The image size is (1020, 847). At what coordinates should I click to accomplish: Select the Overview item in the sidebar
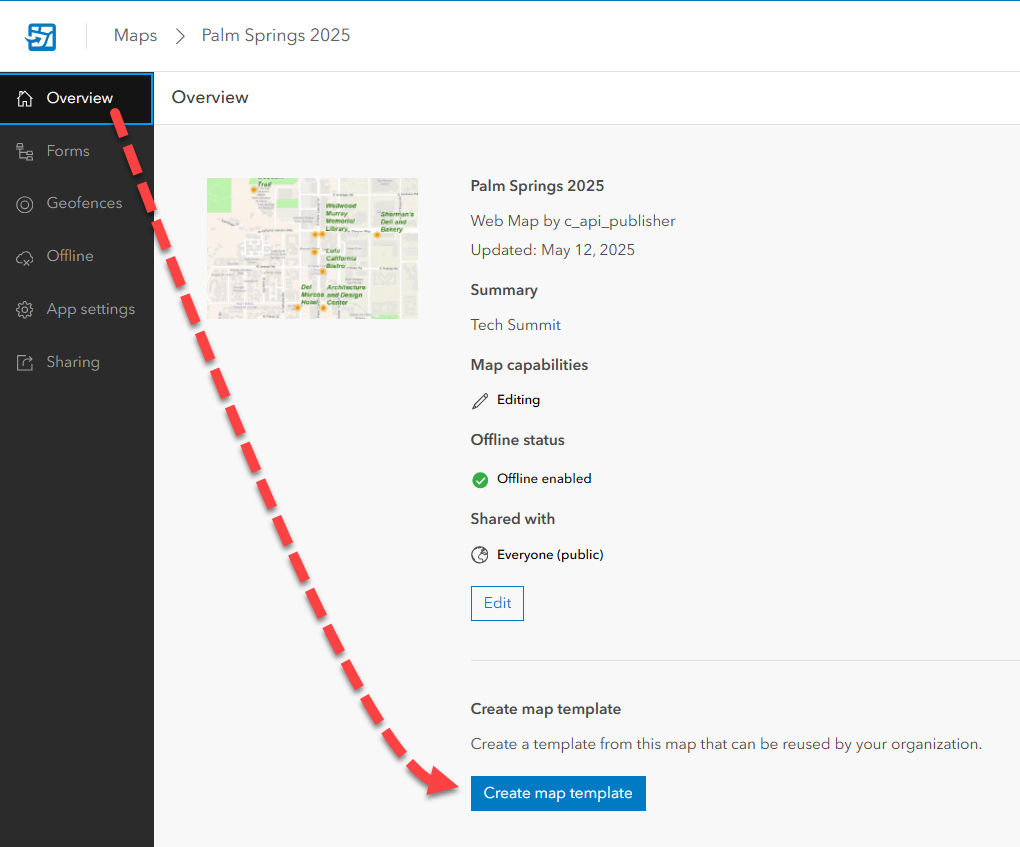78,97
